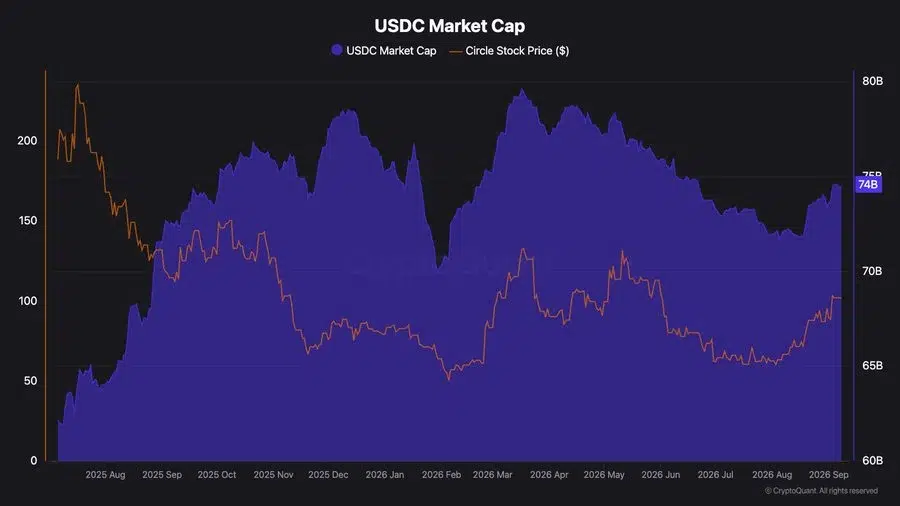Click the 2025 Nov x-axis label
Image resolution: width=900 pixels, height=506 pixels.
pyautogui.click(x=273, y=474)
